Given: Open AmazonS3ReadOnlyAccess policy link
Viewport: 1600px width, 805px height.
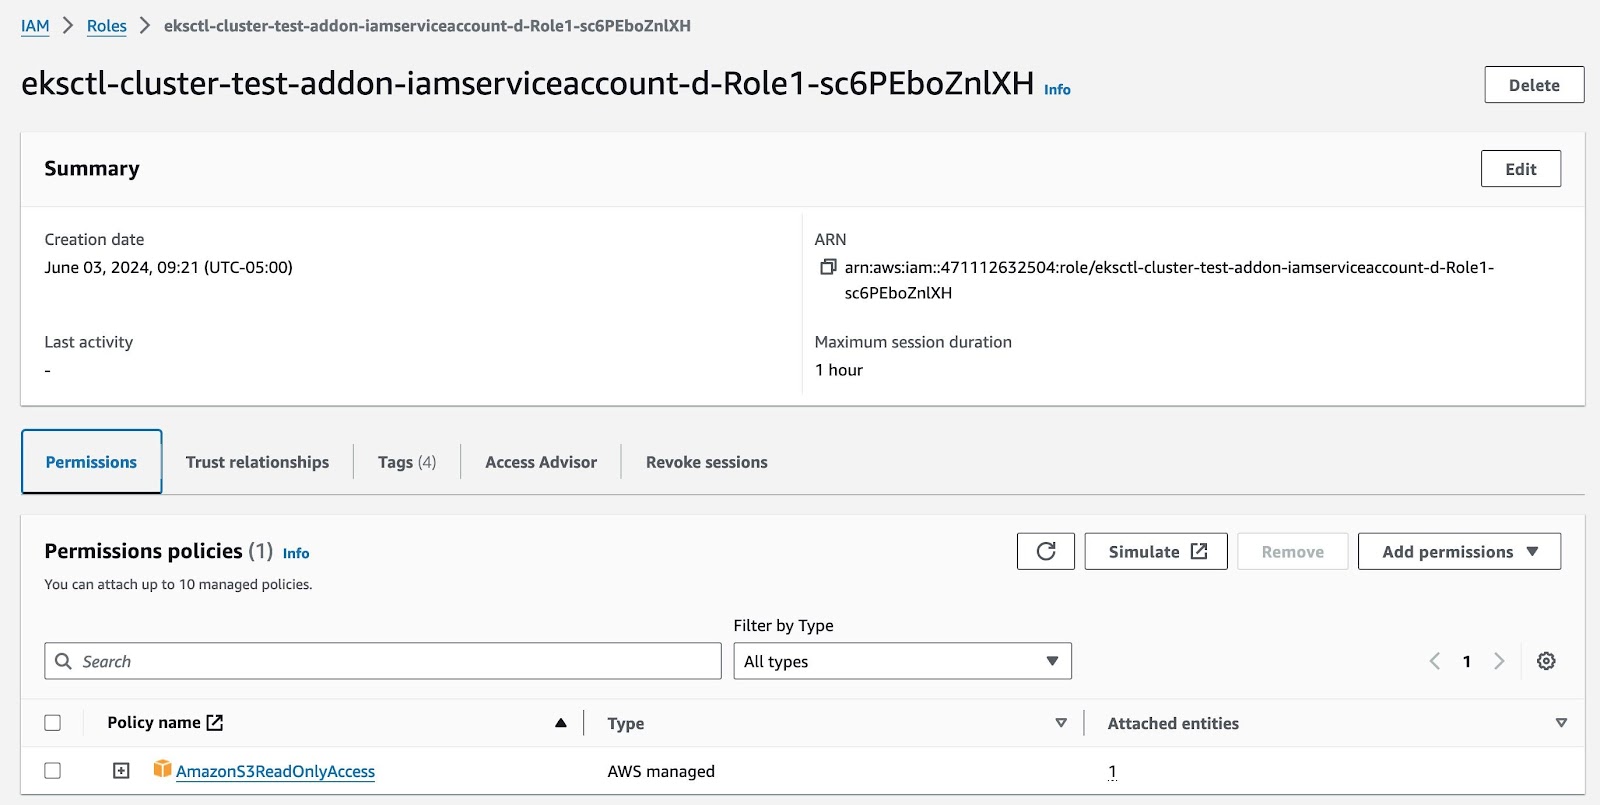Looking at the screenshot, I should click(x=275, y=771).
